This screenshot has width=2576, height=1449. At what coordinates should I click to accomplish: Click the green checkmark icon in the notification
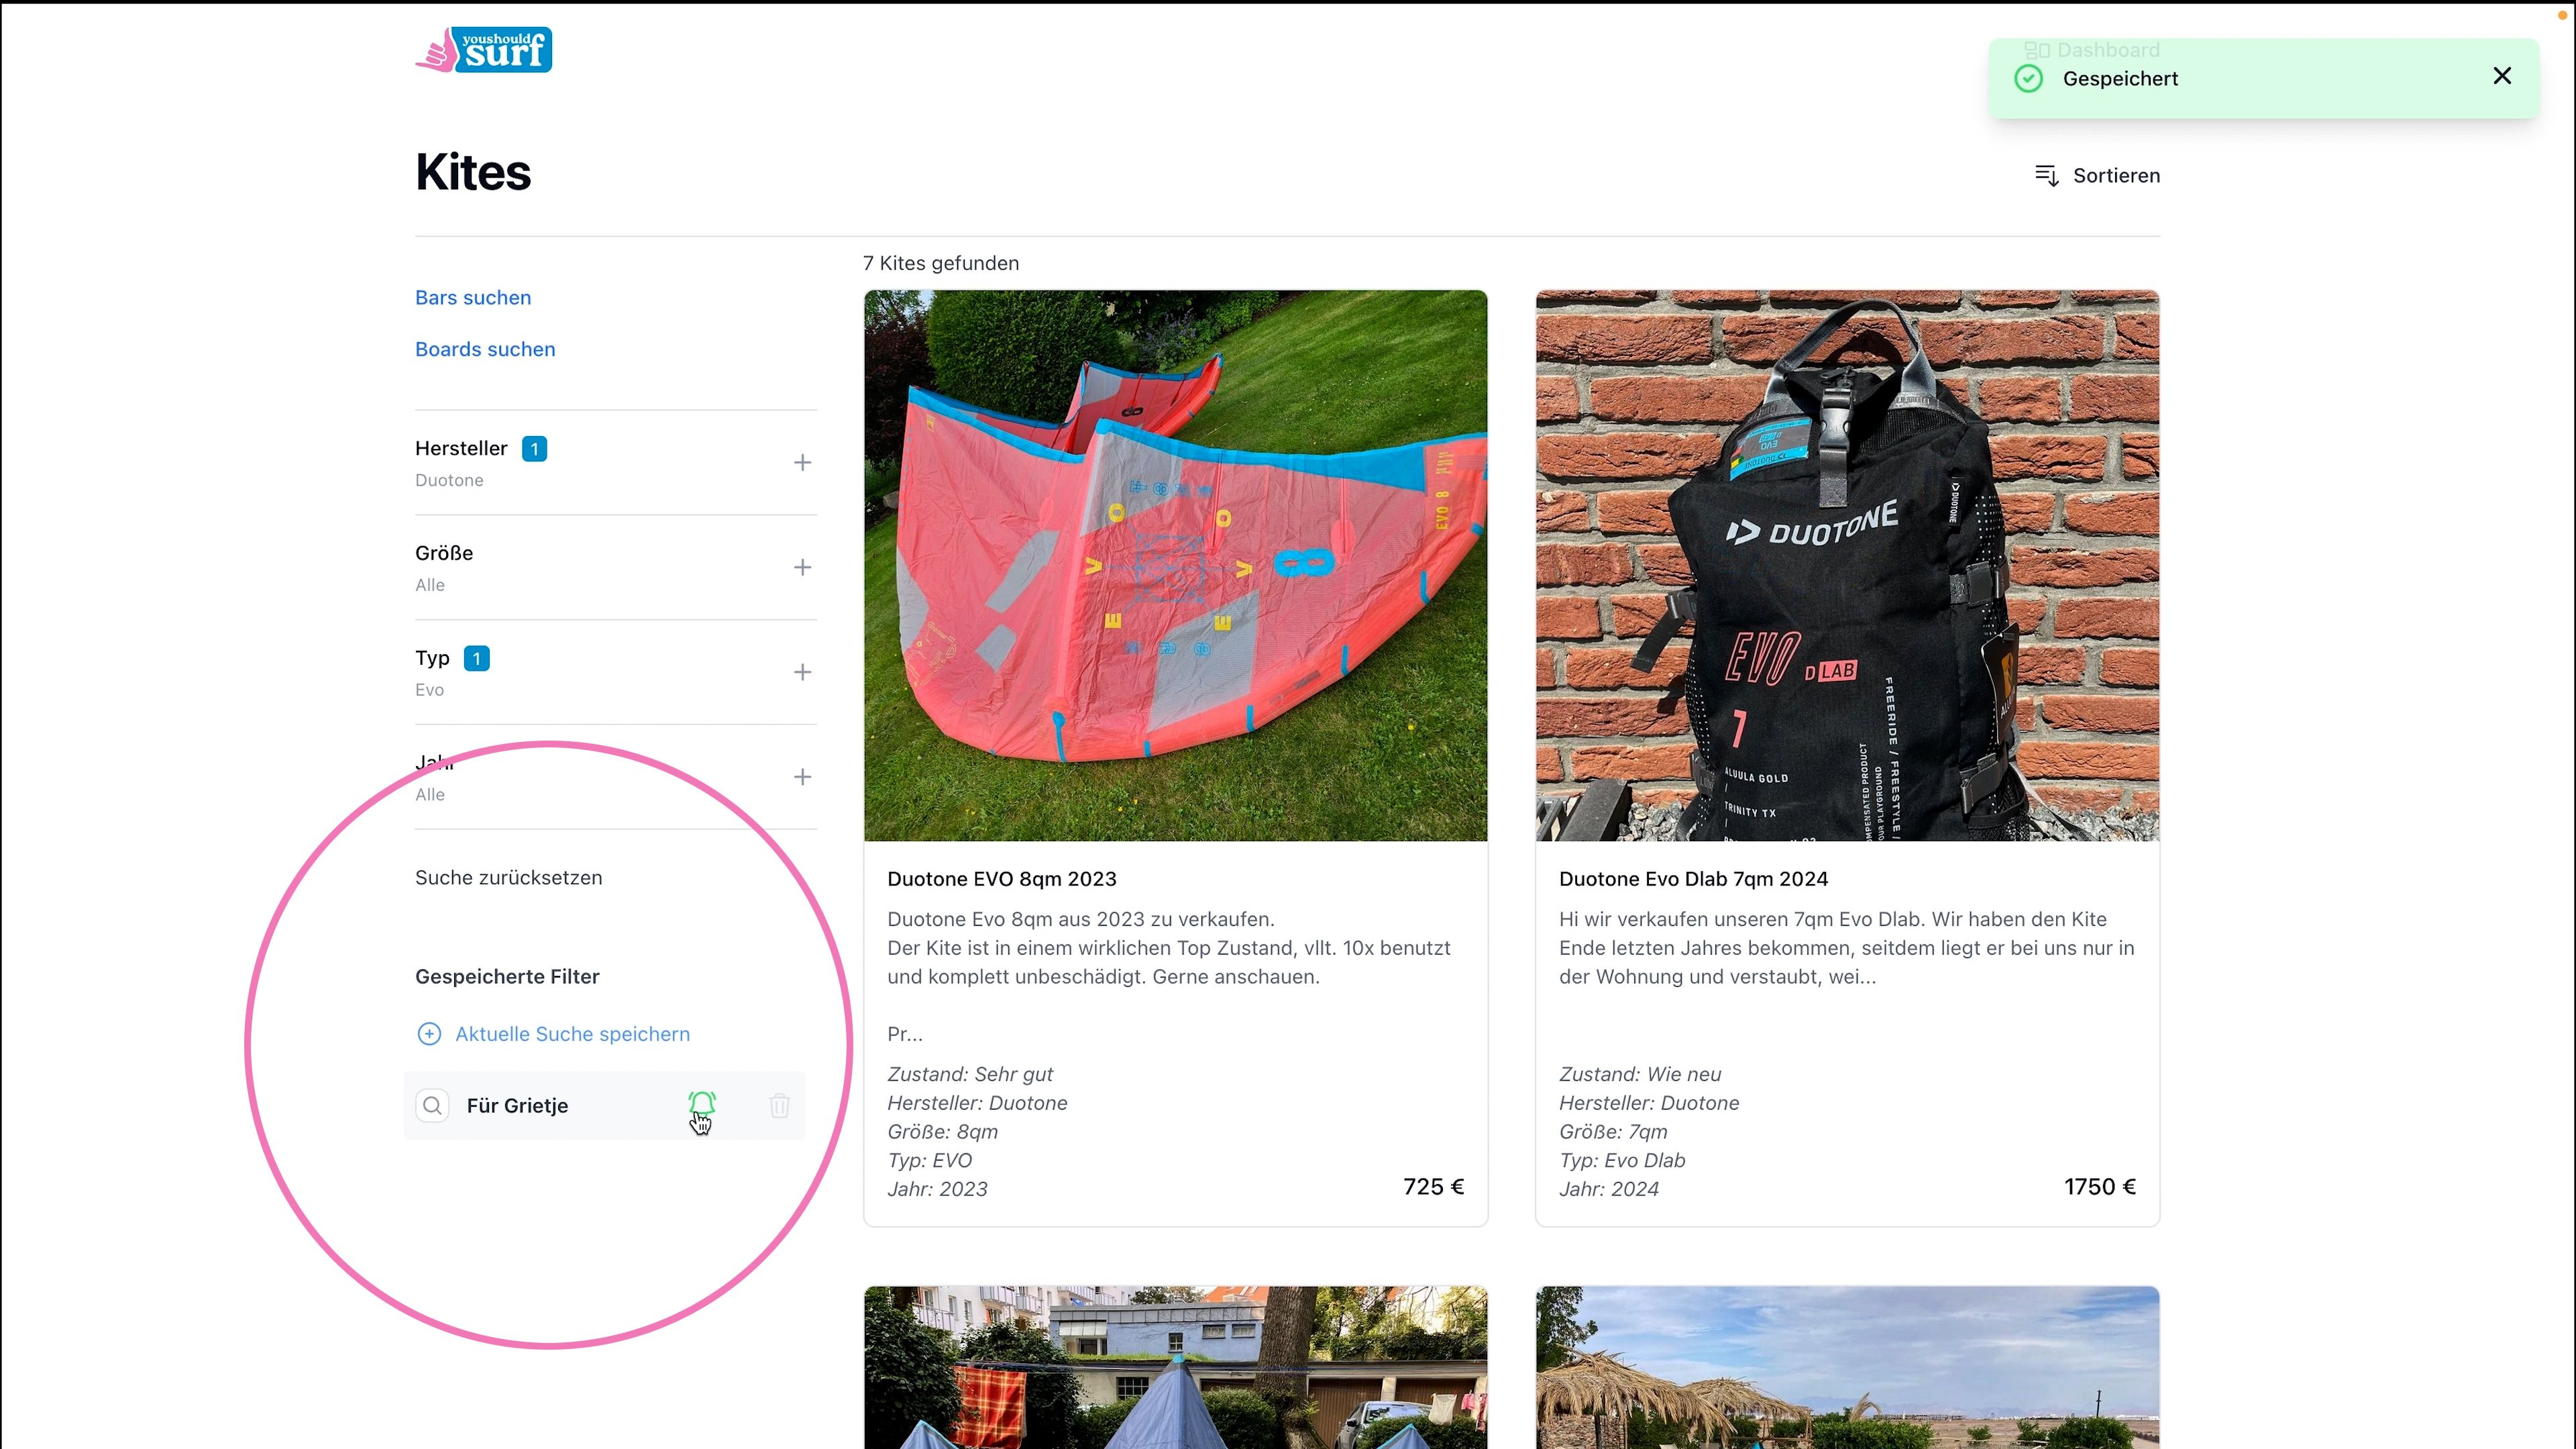(x=2028, y=78)
